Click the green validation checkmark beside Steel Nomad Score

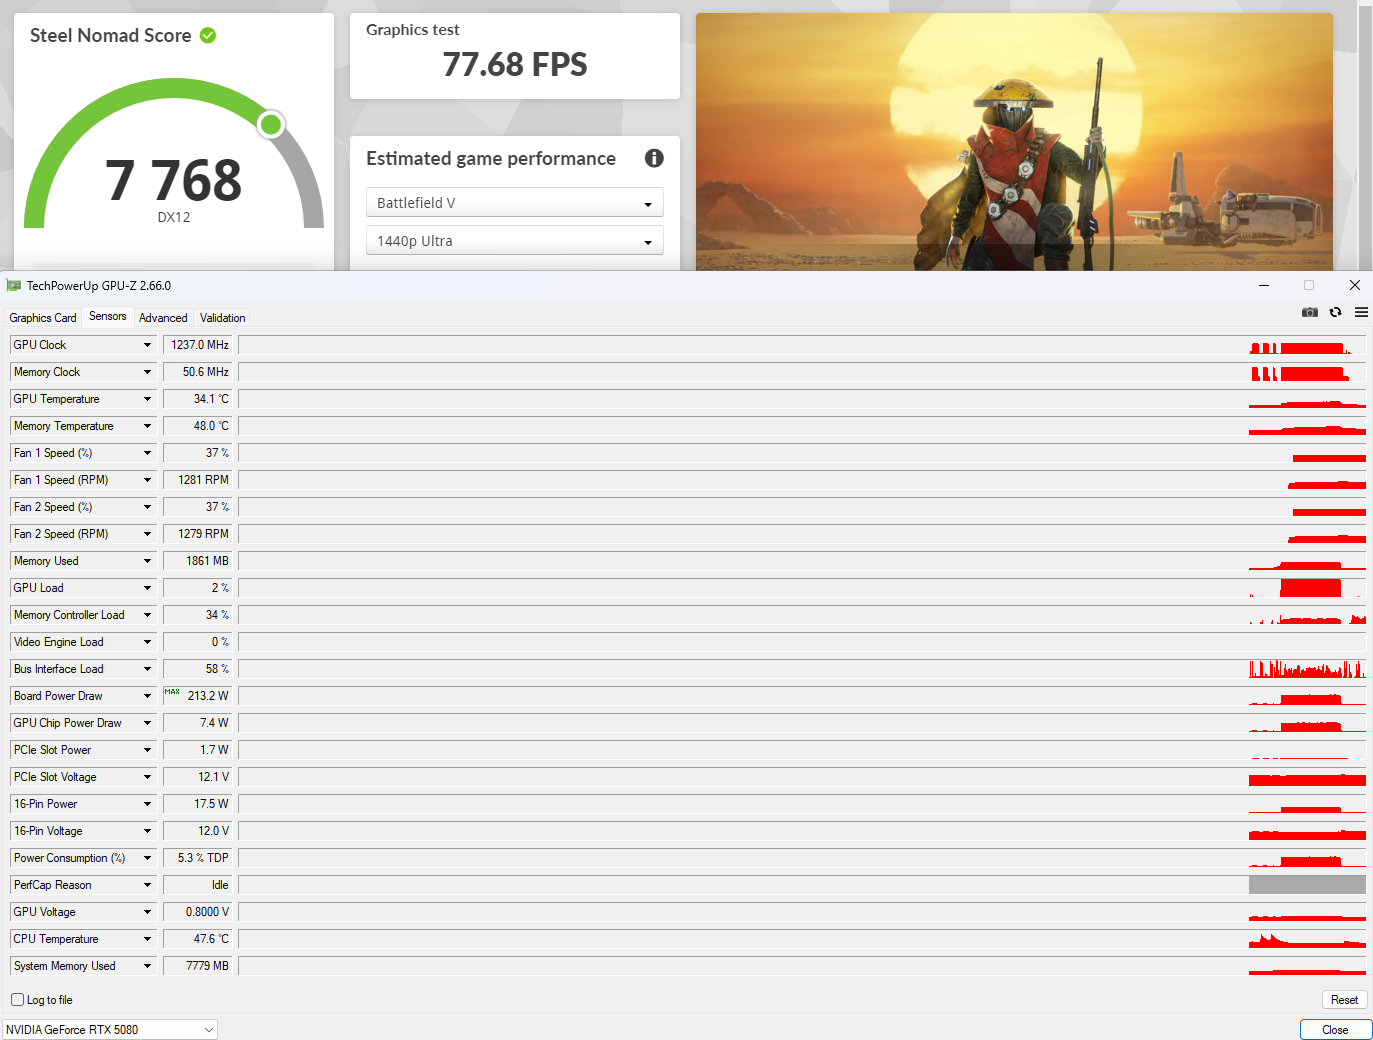208,35
